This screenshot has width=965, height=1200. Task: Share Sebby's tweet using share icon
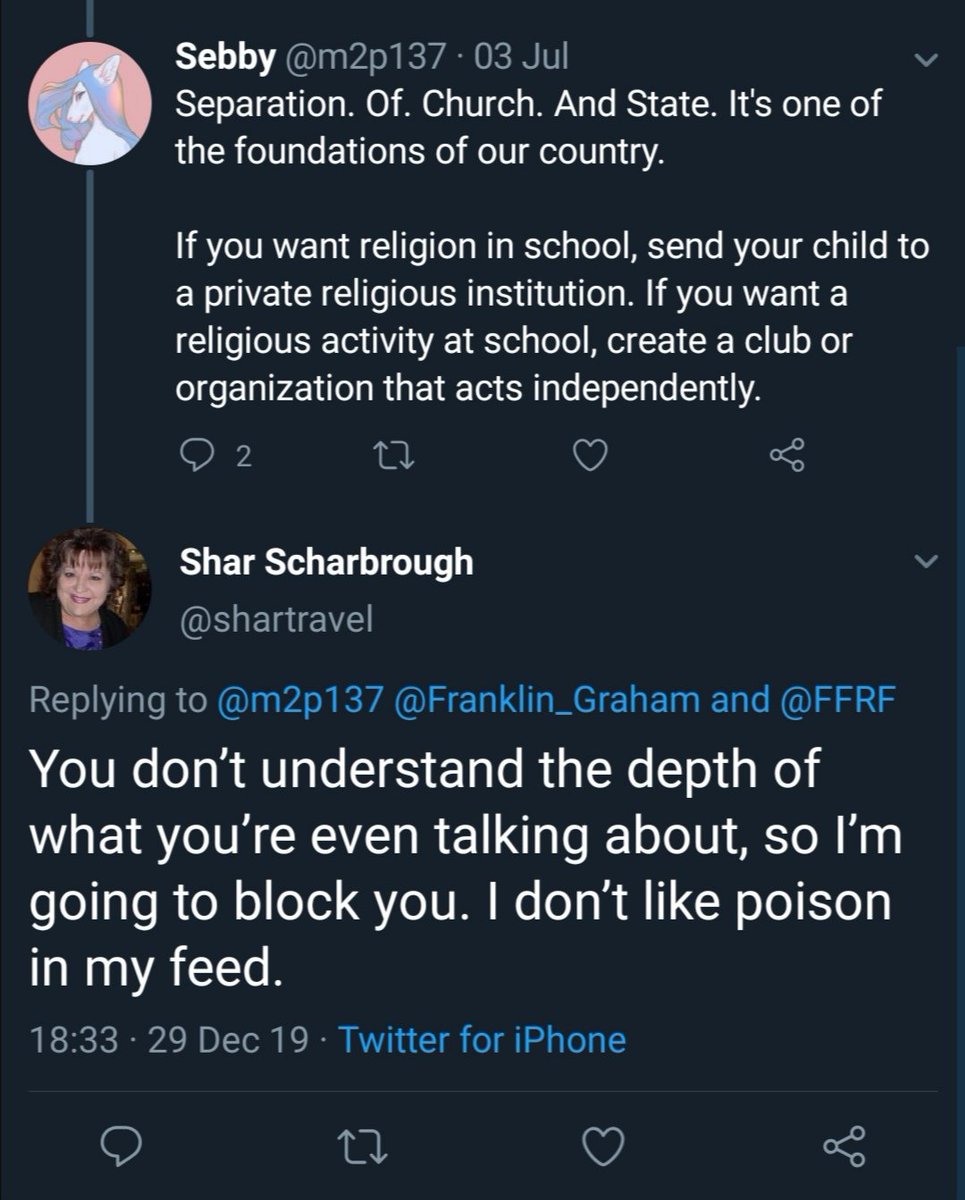[787, 456]
